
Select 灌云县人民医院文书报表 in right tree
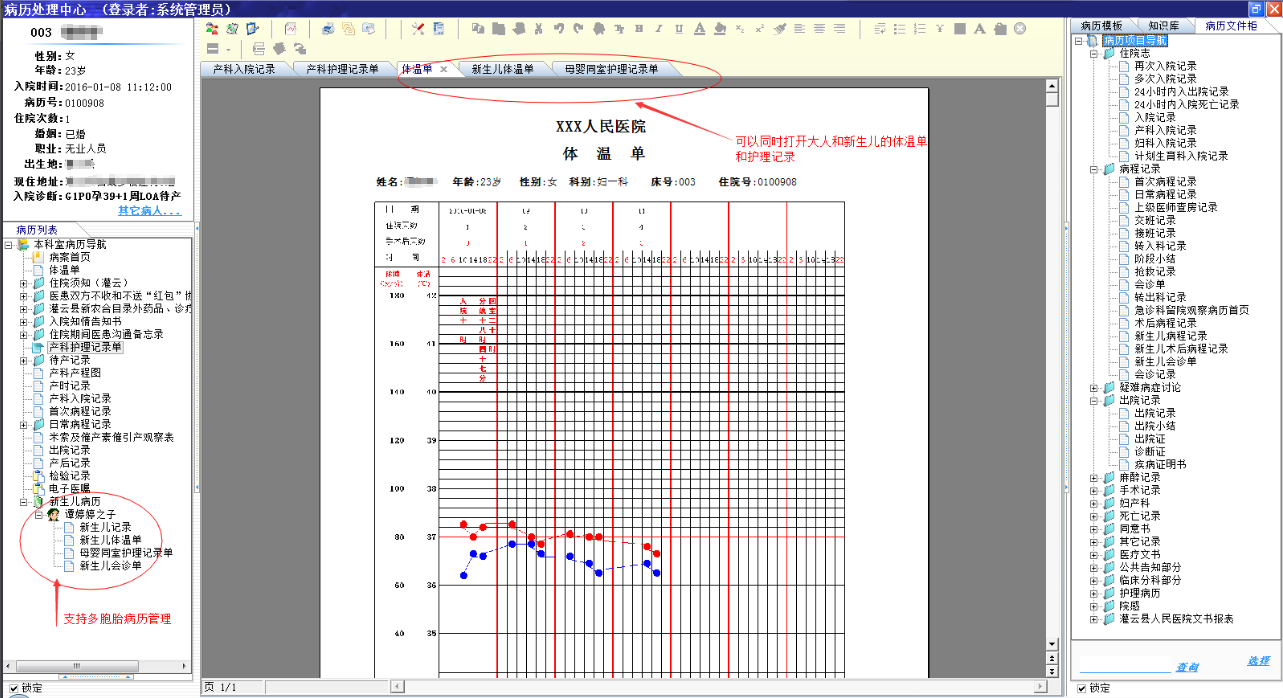[1176, 619]
